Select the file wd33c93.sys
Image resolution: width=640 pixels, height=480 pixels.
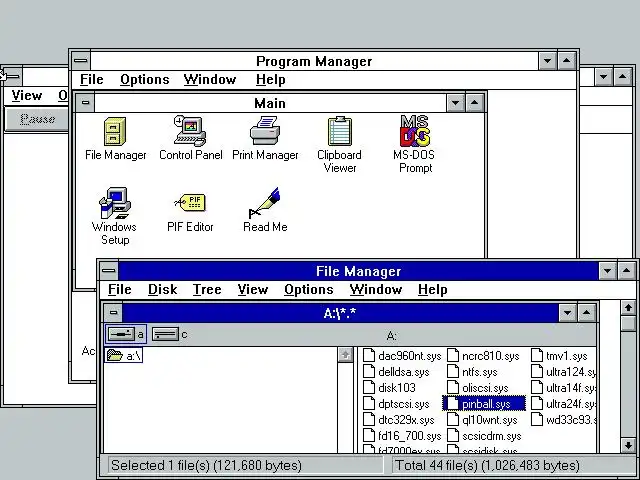pyautogui.click(x=564, y=420)
